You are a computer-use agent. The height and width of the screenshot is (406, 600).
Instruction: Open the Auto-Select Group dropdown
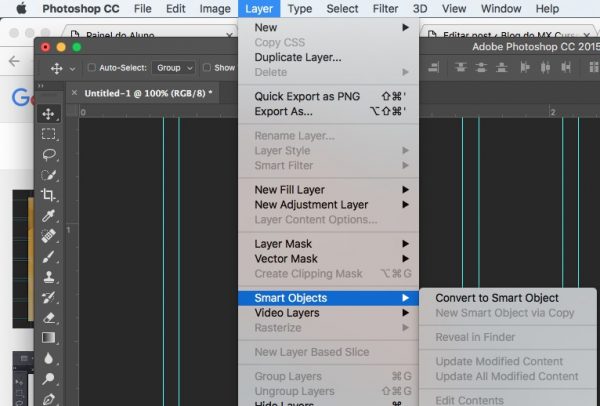click(173, 68)
